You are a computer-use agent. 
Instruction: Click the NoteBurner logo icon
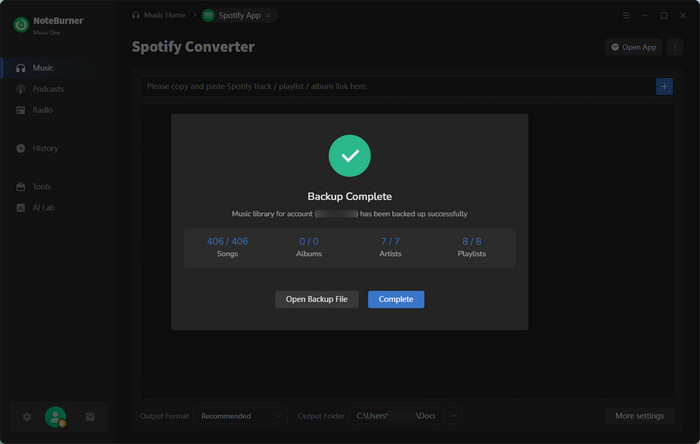[x=21, y=25]
